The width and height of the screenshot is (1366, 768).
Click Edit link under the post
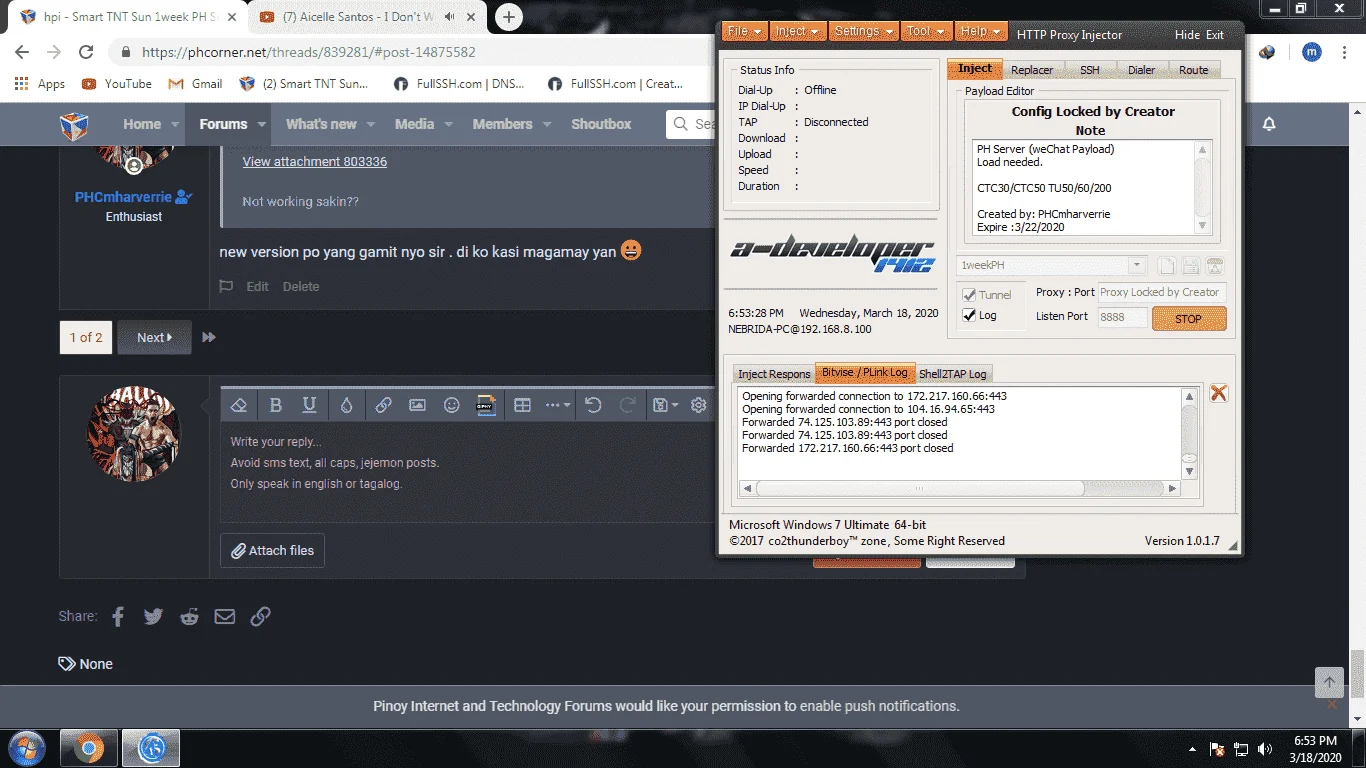coord(257,286)
